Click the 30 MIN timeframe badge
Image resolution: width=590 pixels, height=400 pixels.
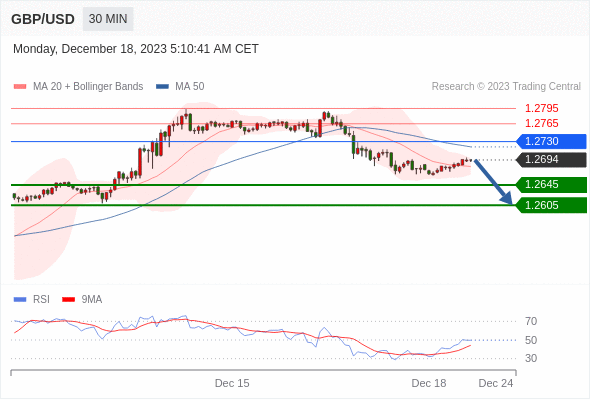tap(108, 19)
